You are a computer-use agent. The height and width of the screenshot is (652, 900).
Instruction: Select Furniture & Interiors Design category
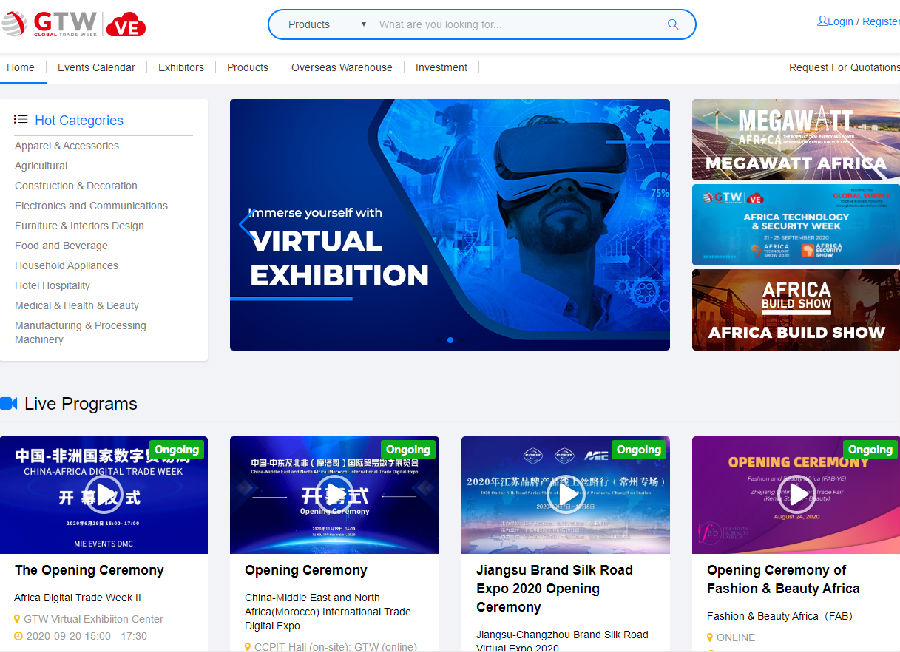79,226
